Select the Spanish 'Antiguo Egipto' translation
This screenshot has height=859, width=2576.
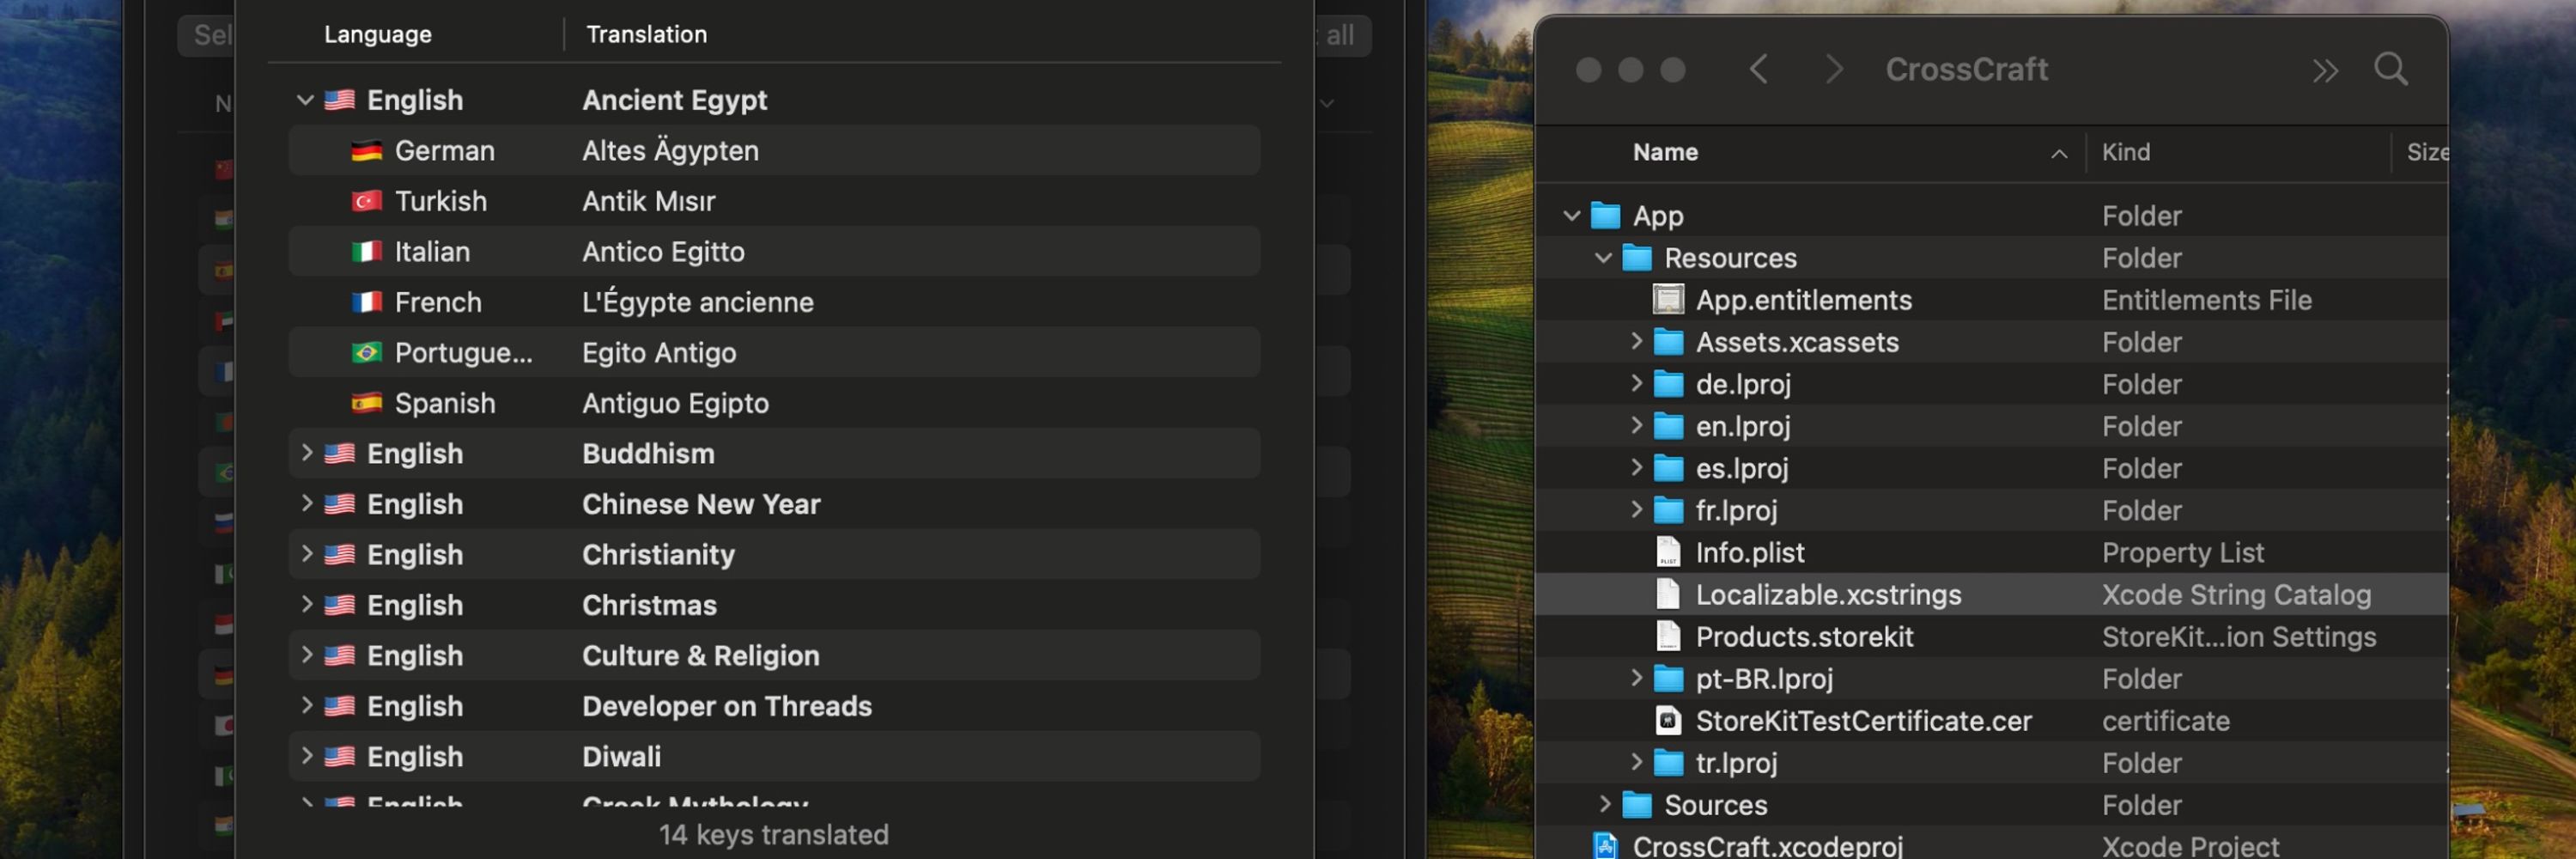pyautogui.click(x=675, y=403)
